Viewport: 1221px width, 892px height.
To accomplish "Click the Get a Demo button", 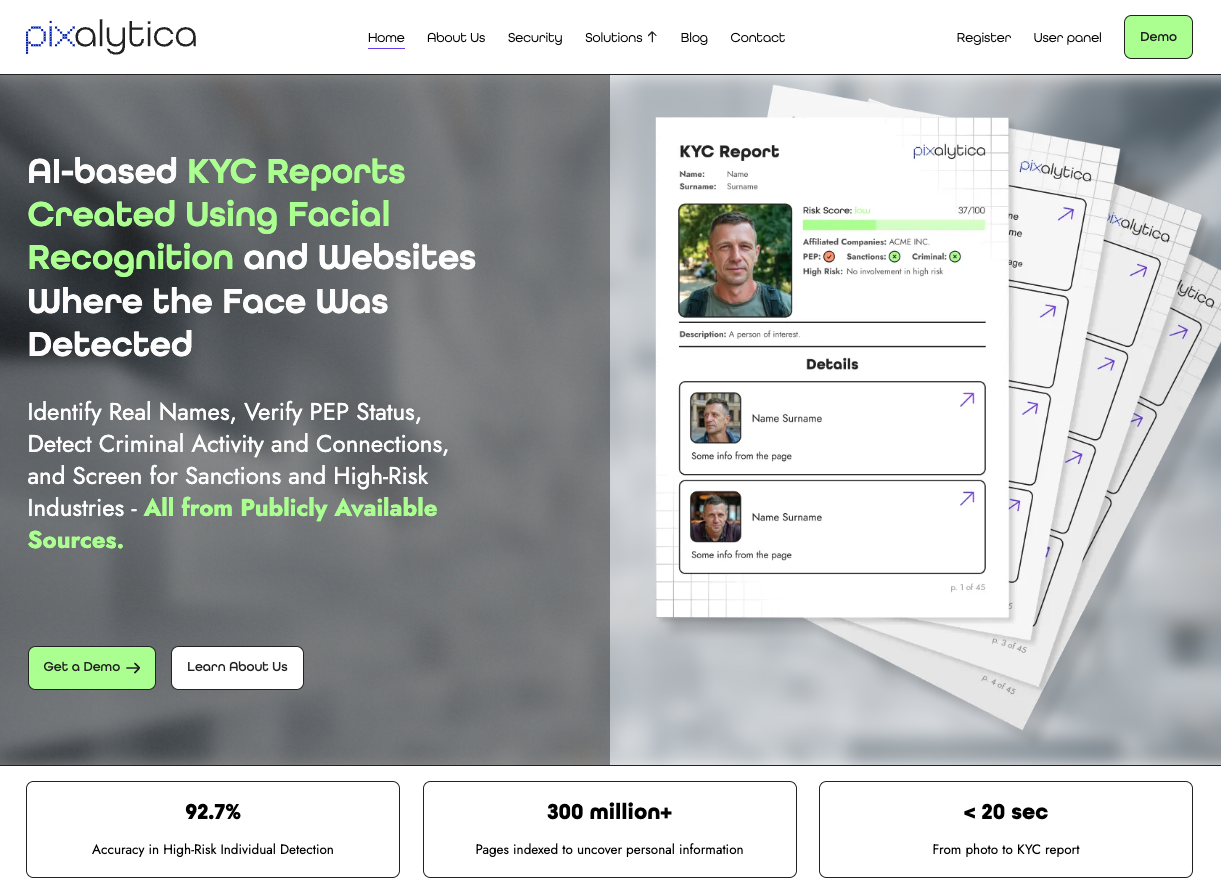I will tap(92, 668).
